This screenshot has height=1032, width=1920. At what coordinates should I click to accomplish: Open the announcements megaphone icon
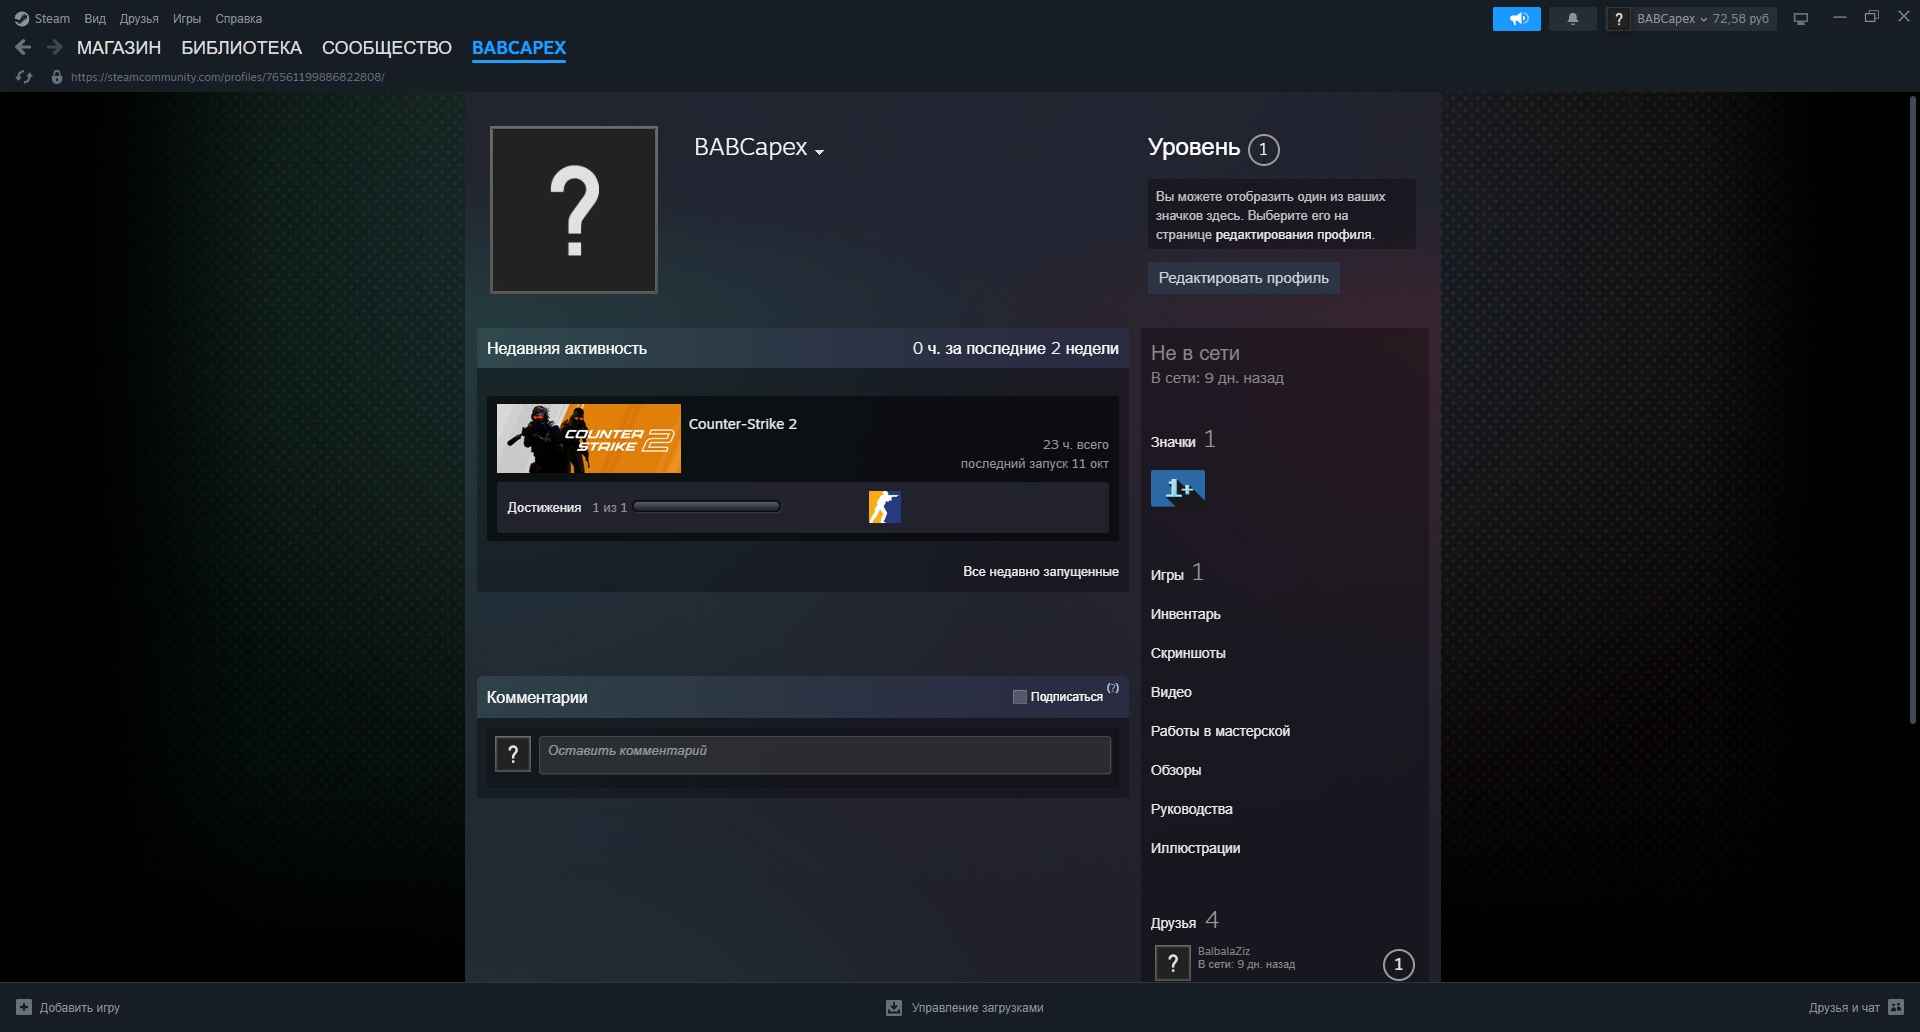[x=1516, y=19]
